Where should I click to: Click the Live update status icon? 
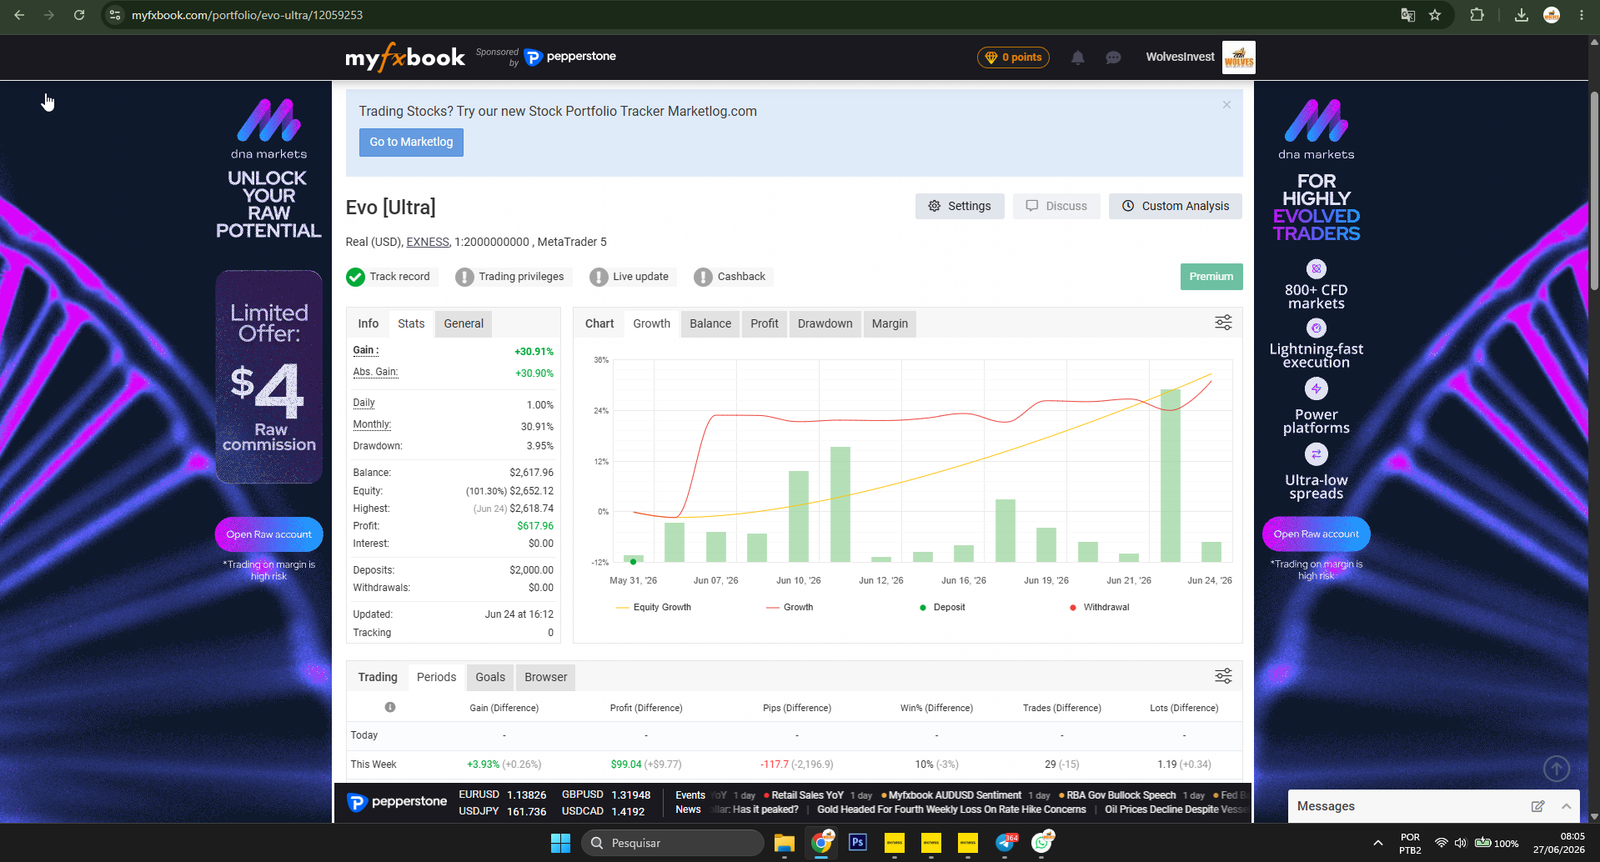(598, 277)
